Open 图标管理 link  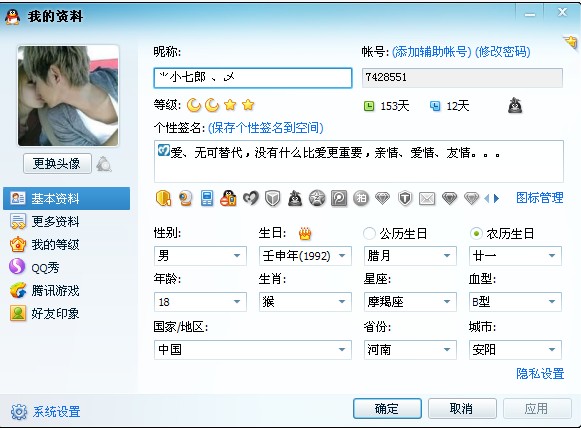click(540, 198)
